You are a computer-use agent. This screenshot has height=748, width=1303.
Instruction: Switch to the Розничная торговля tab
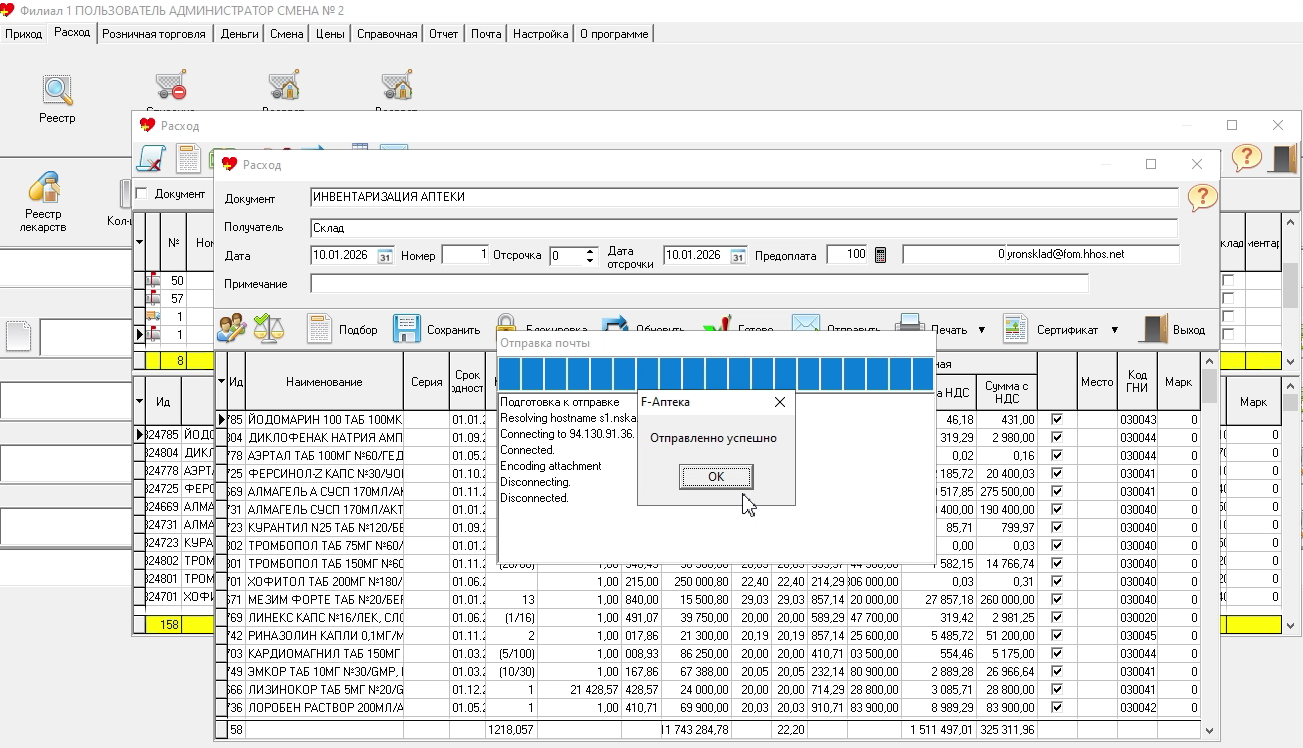[x=154, y=34]
